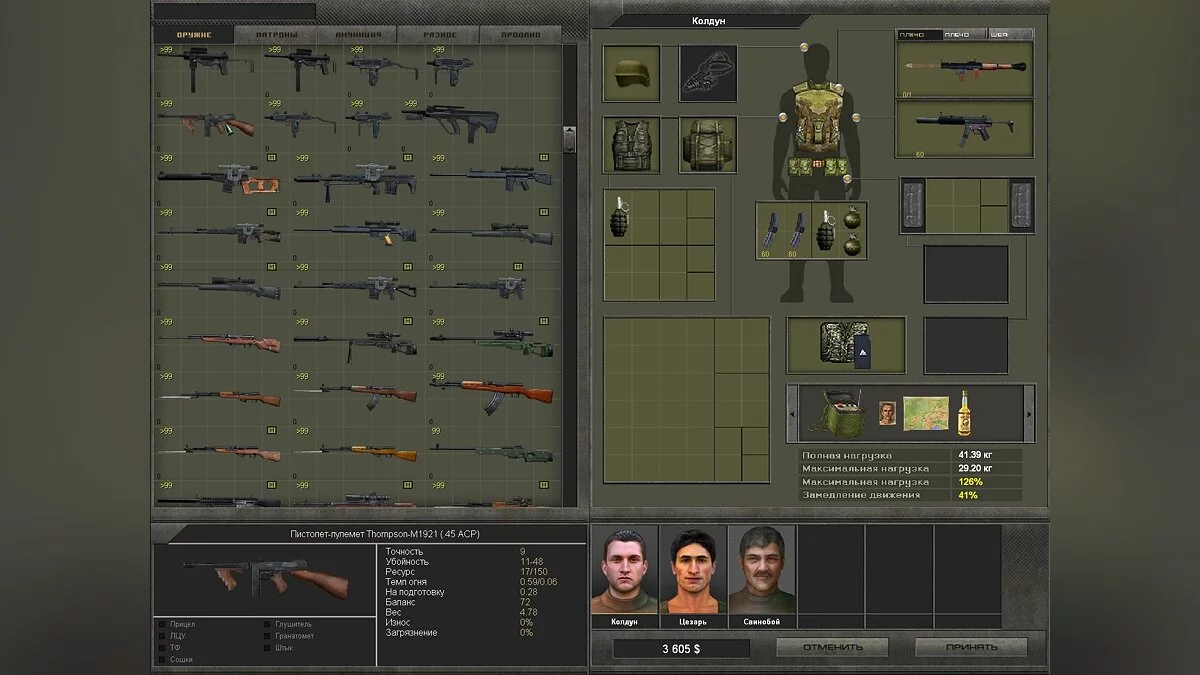Viewport: 1200px width, 675px height.
Task: Open the map item in inventory
Action: [x=924, y=413]
